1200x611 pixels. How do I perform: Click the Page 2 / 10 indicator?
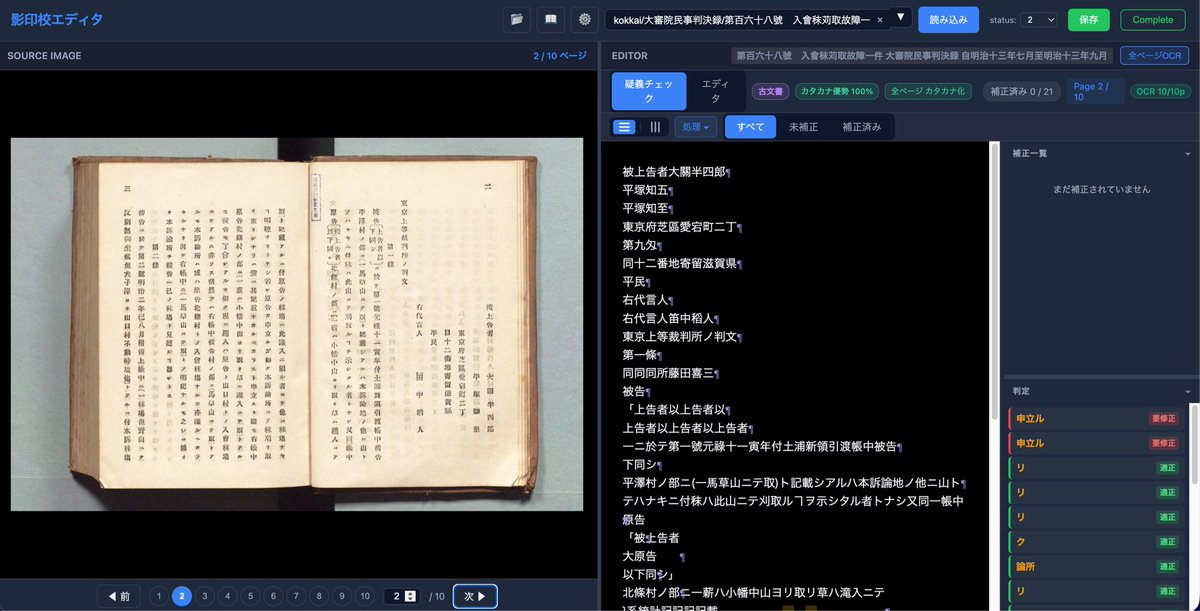[1094, 91]
